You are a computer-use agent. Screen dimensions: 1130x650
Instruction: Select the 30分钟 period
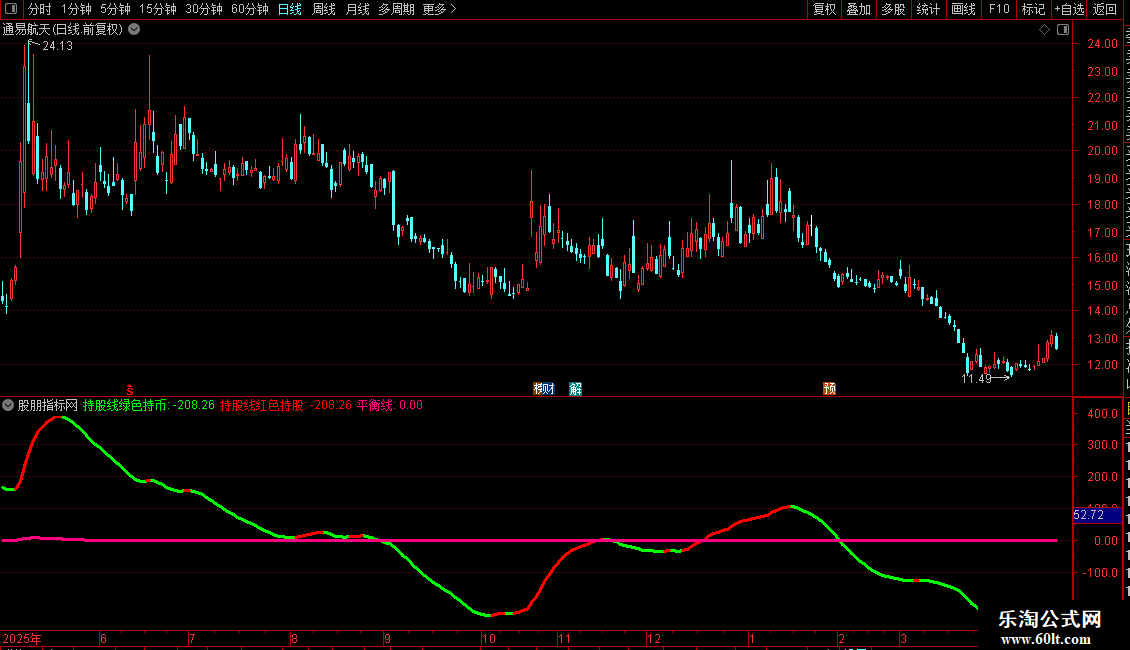click(x=204, y=9)
